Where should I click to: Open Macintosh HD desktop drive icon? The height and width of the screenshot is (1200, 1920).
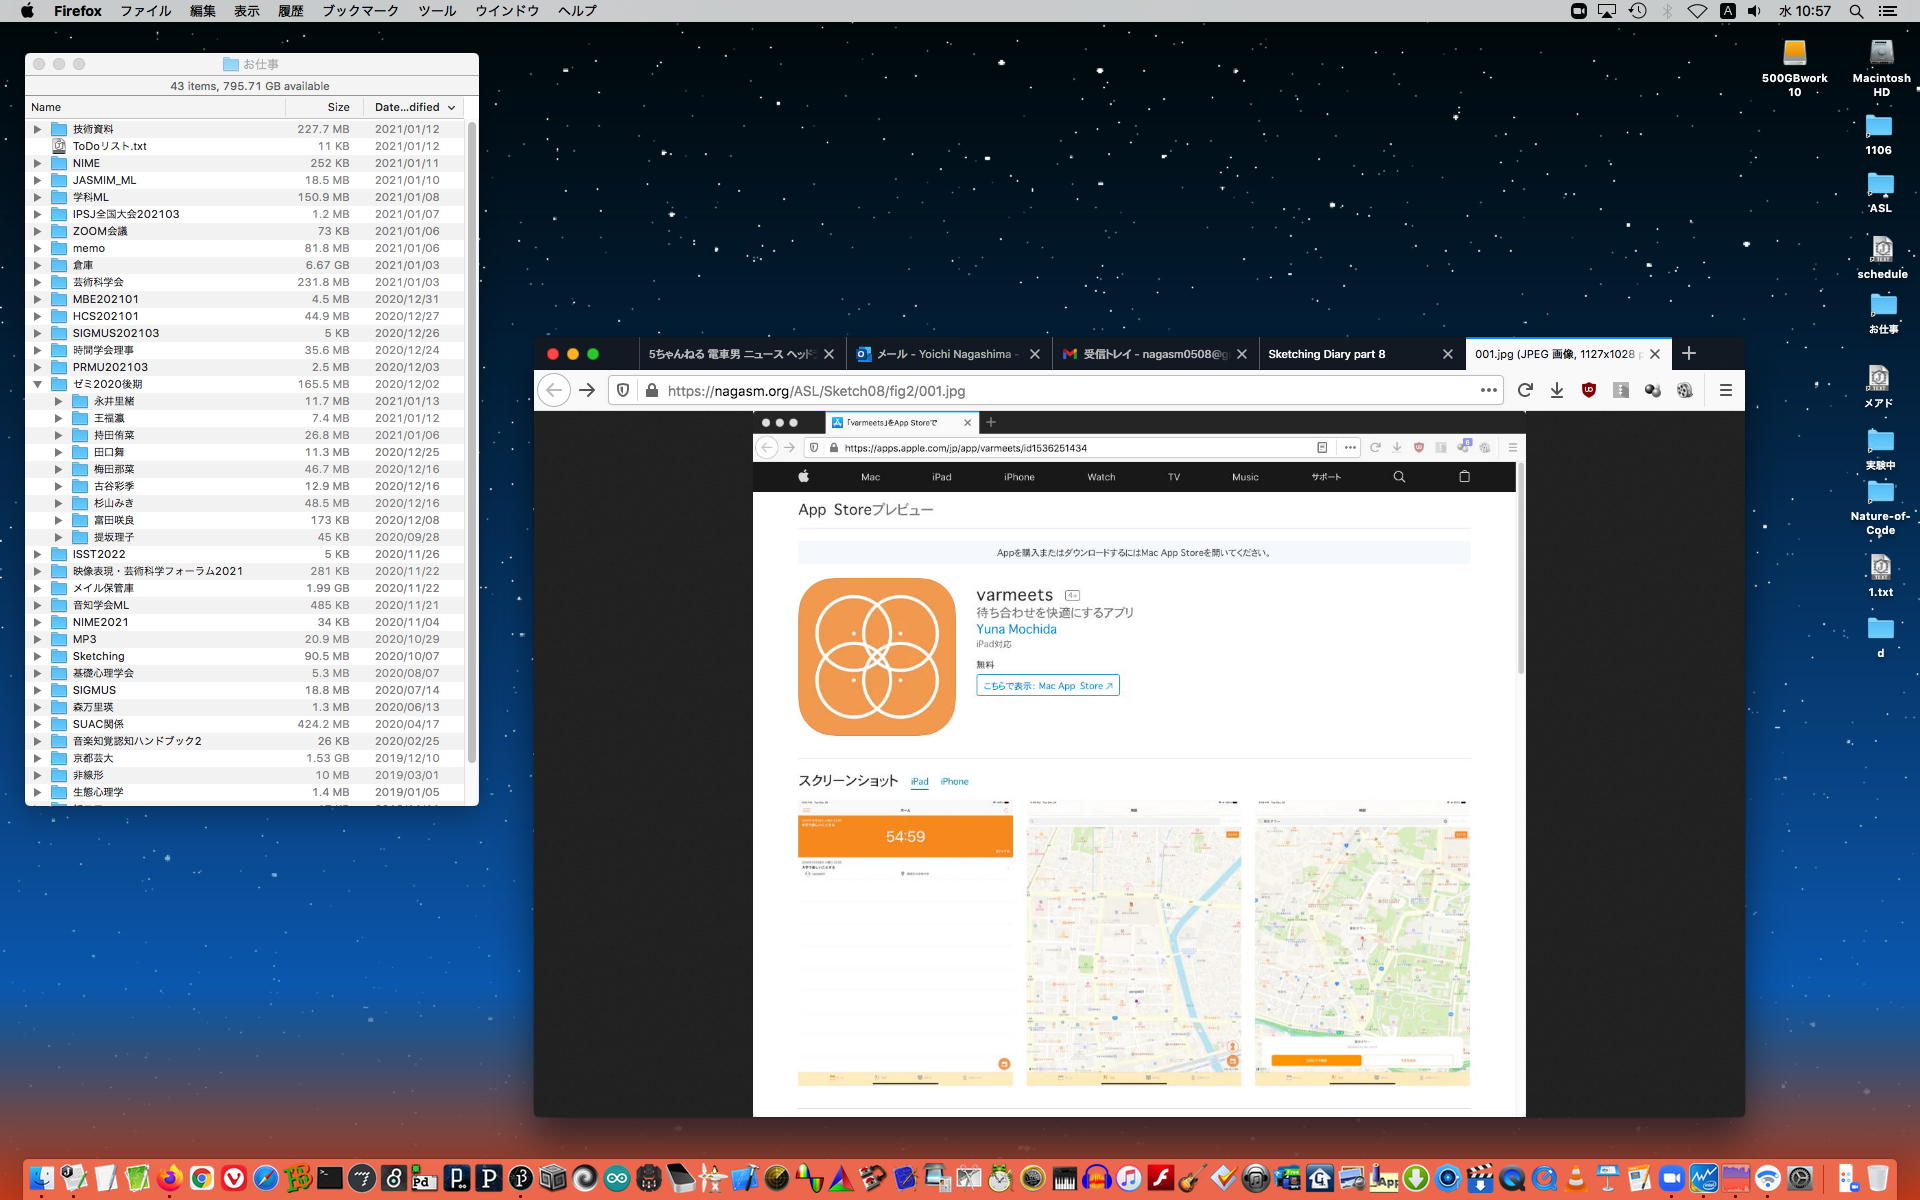click(x=1881, y=54)
